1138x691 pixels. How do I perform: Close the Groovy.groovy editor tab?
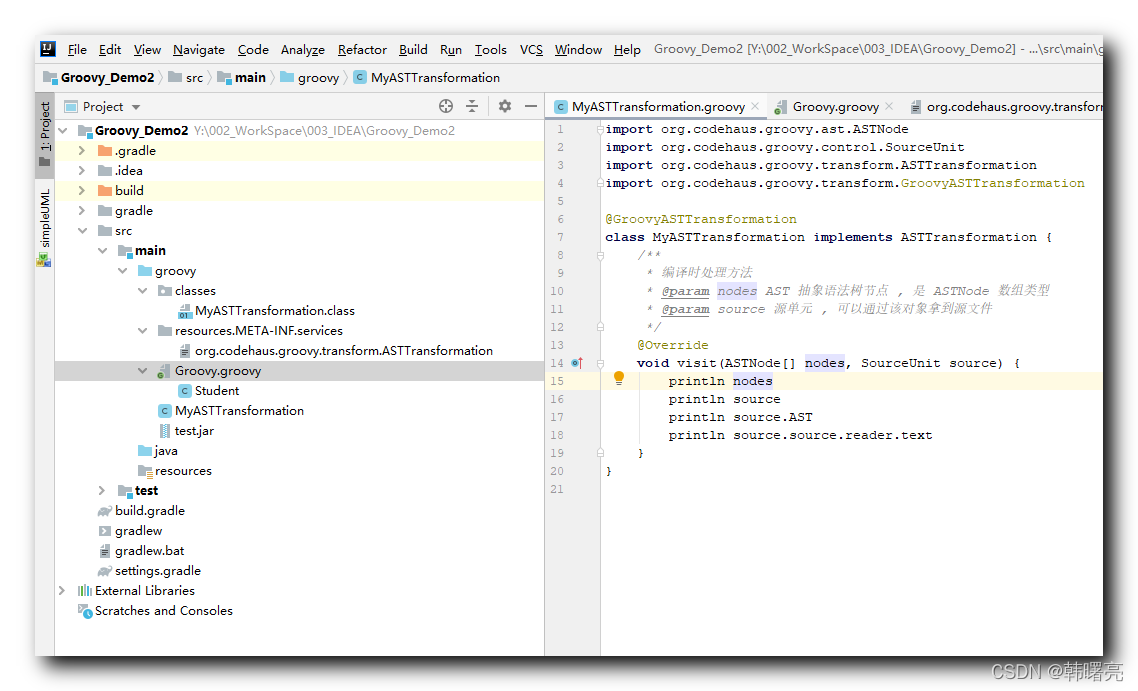(889, 106)
